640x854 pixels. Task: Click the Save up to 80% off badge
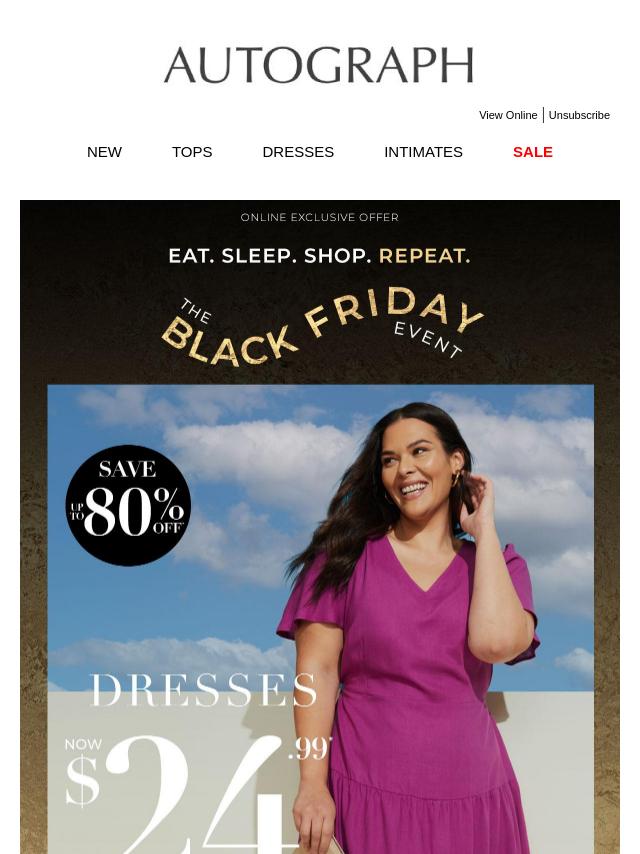[128, 505]
